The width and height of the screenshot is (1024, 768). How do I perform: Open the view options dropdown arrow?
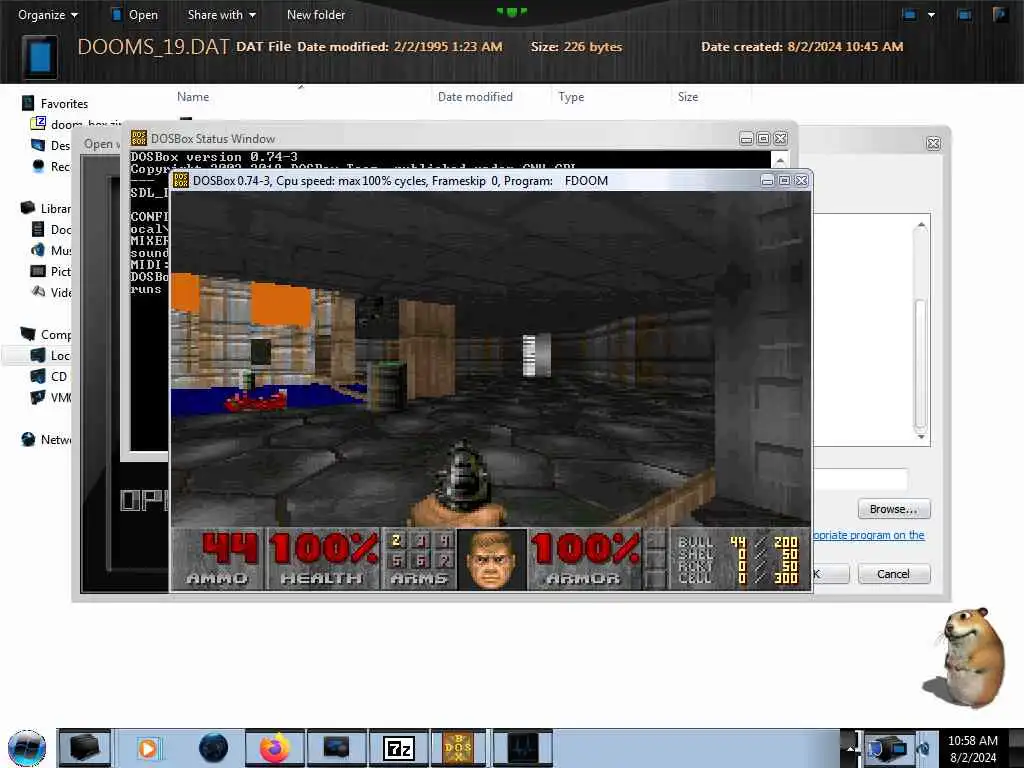pos(931,14)
